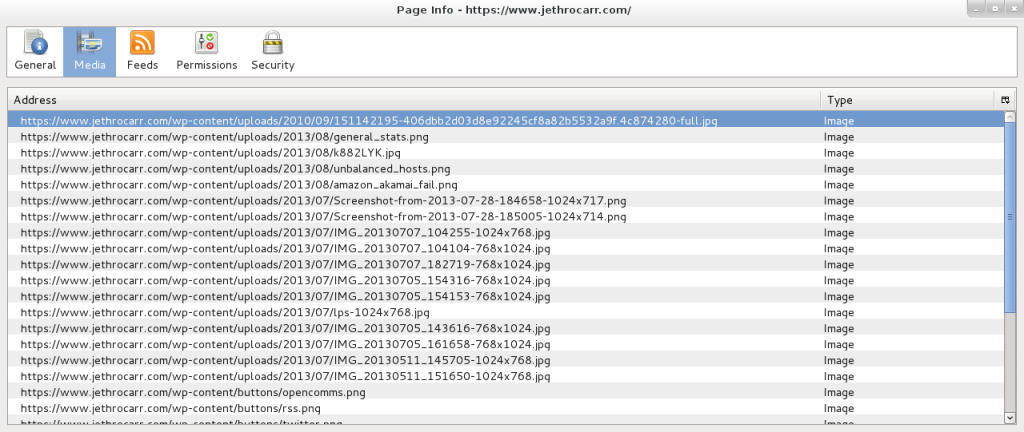Click the scrollbar down arrow
The height and width of the screenshot is (432, 1024).
tap(1010, 416)
